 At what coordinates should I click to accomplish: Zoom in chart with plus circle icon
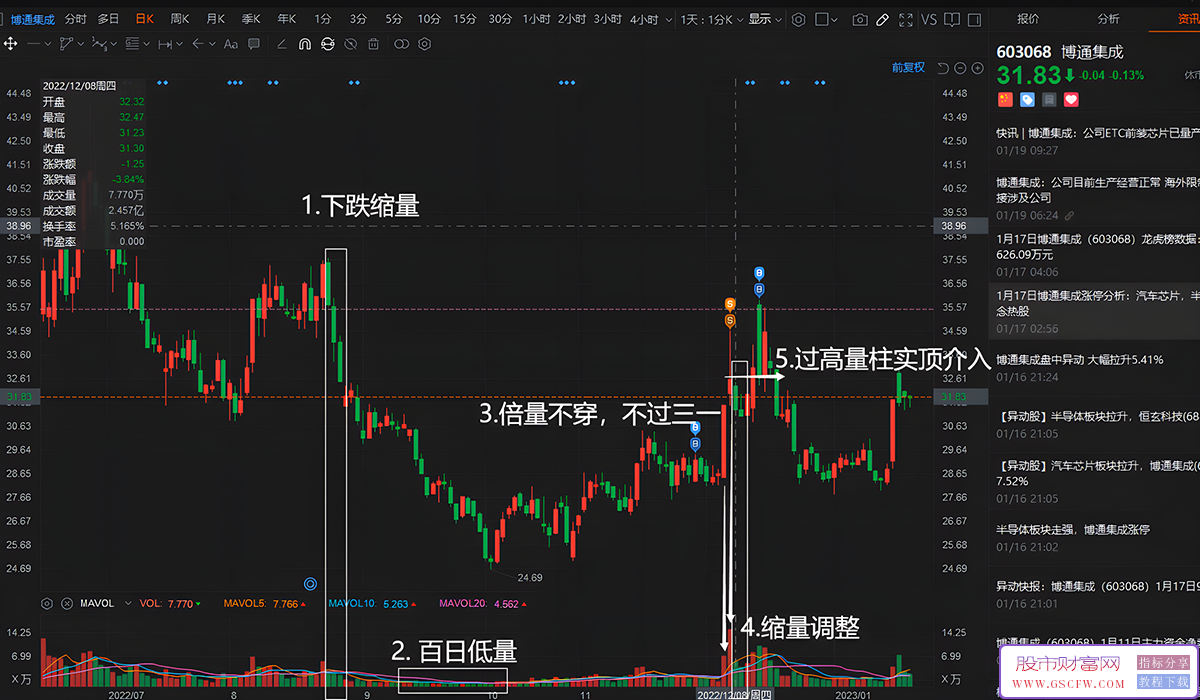(977, 68)
